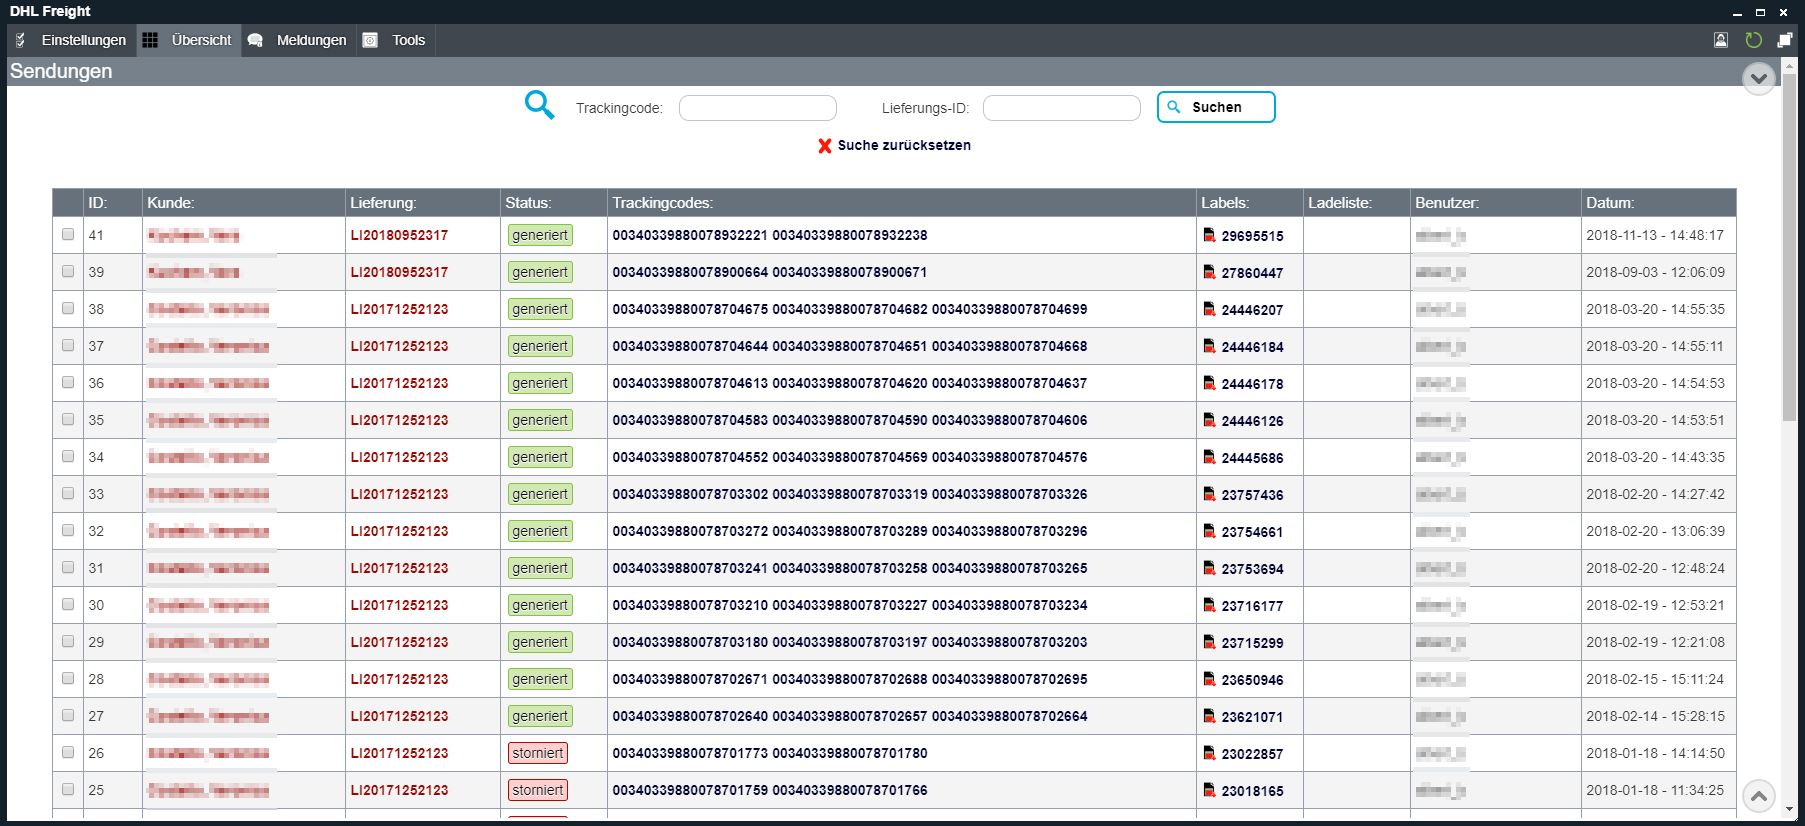The width and height of the screenshot is (1805, 826).
Task: Open the PDF icon for label 23715299
Action: [1209, 643]
